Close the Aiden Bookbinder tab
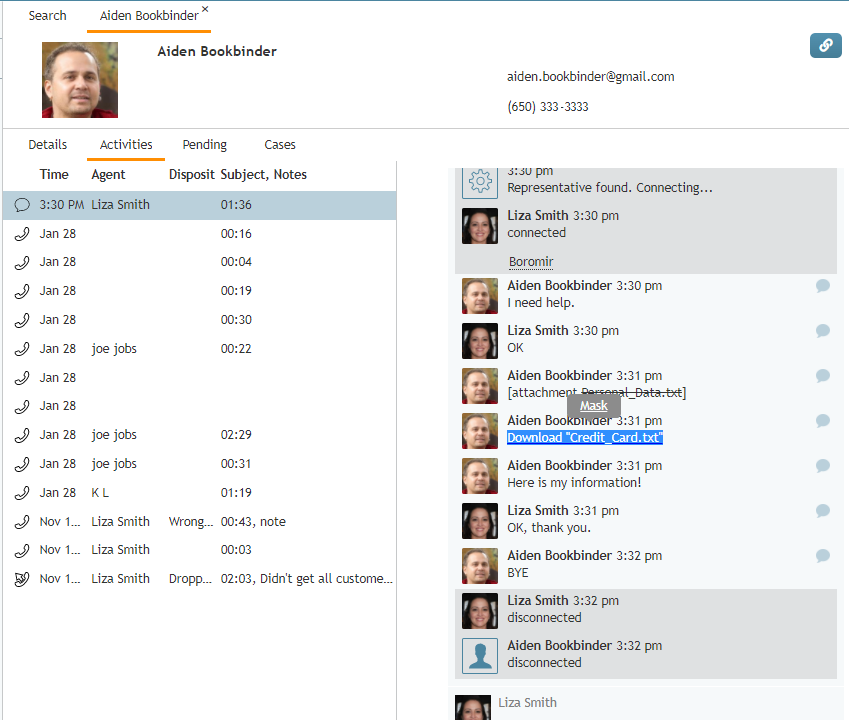The image size is (849, 720). [x=205, y=9]
